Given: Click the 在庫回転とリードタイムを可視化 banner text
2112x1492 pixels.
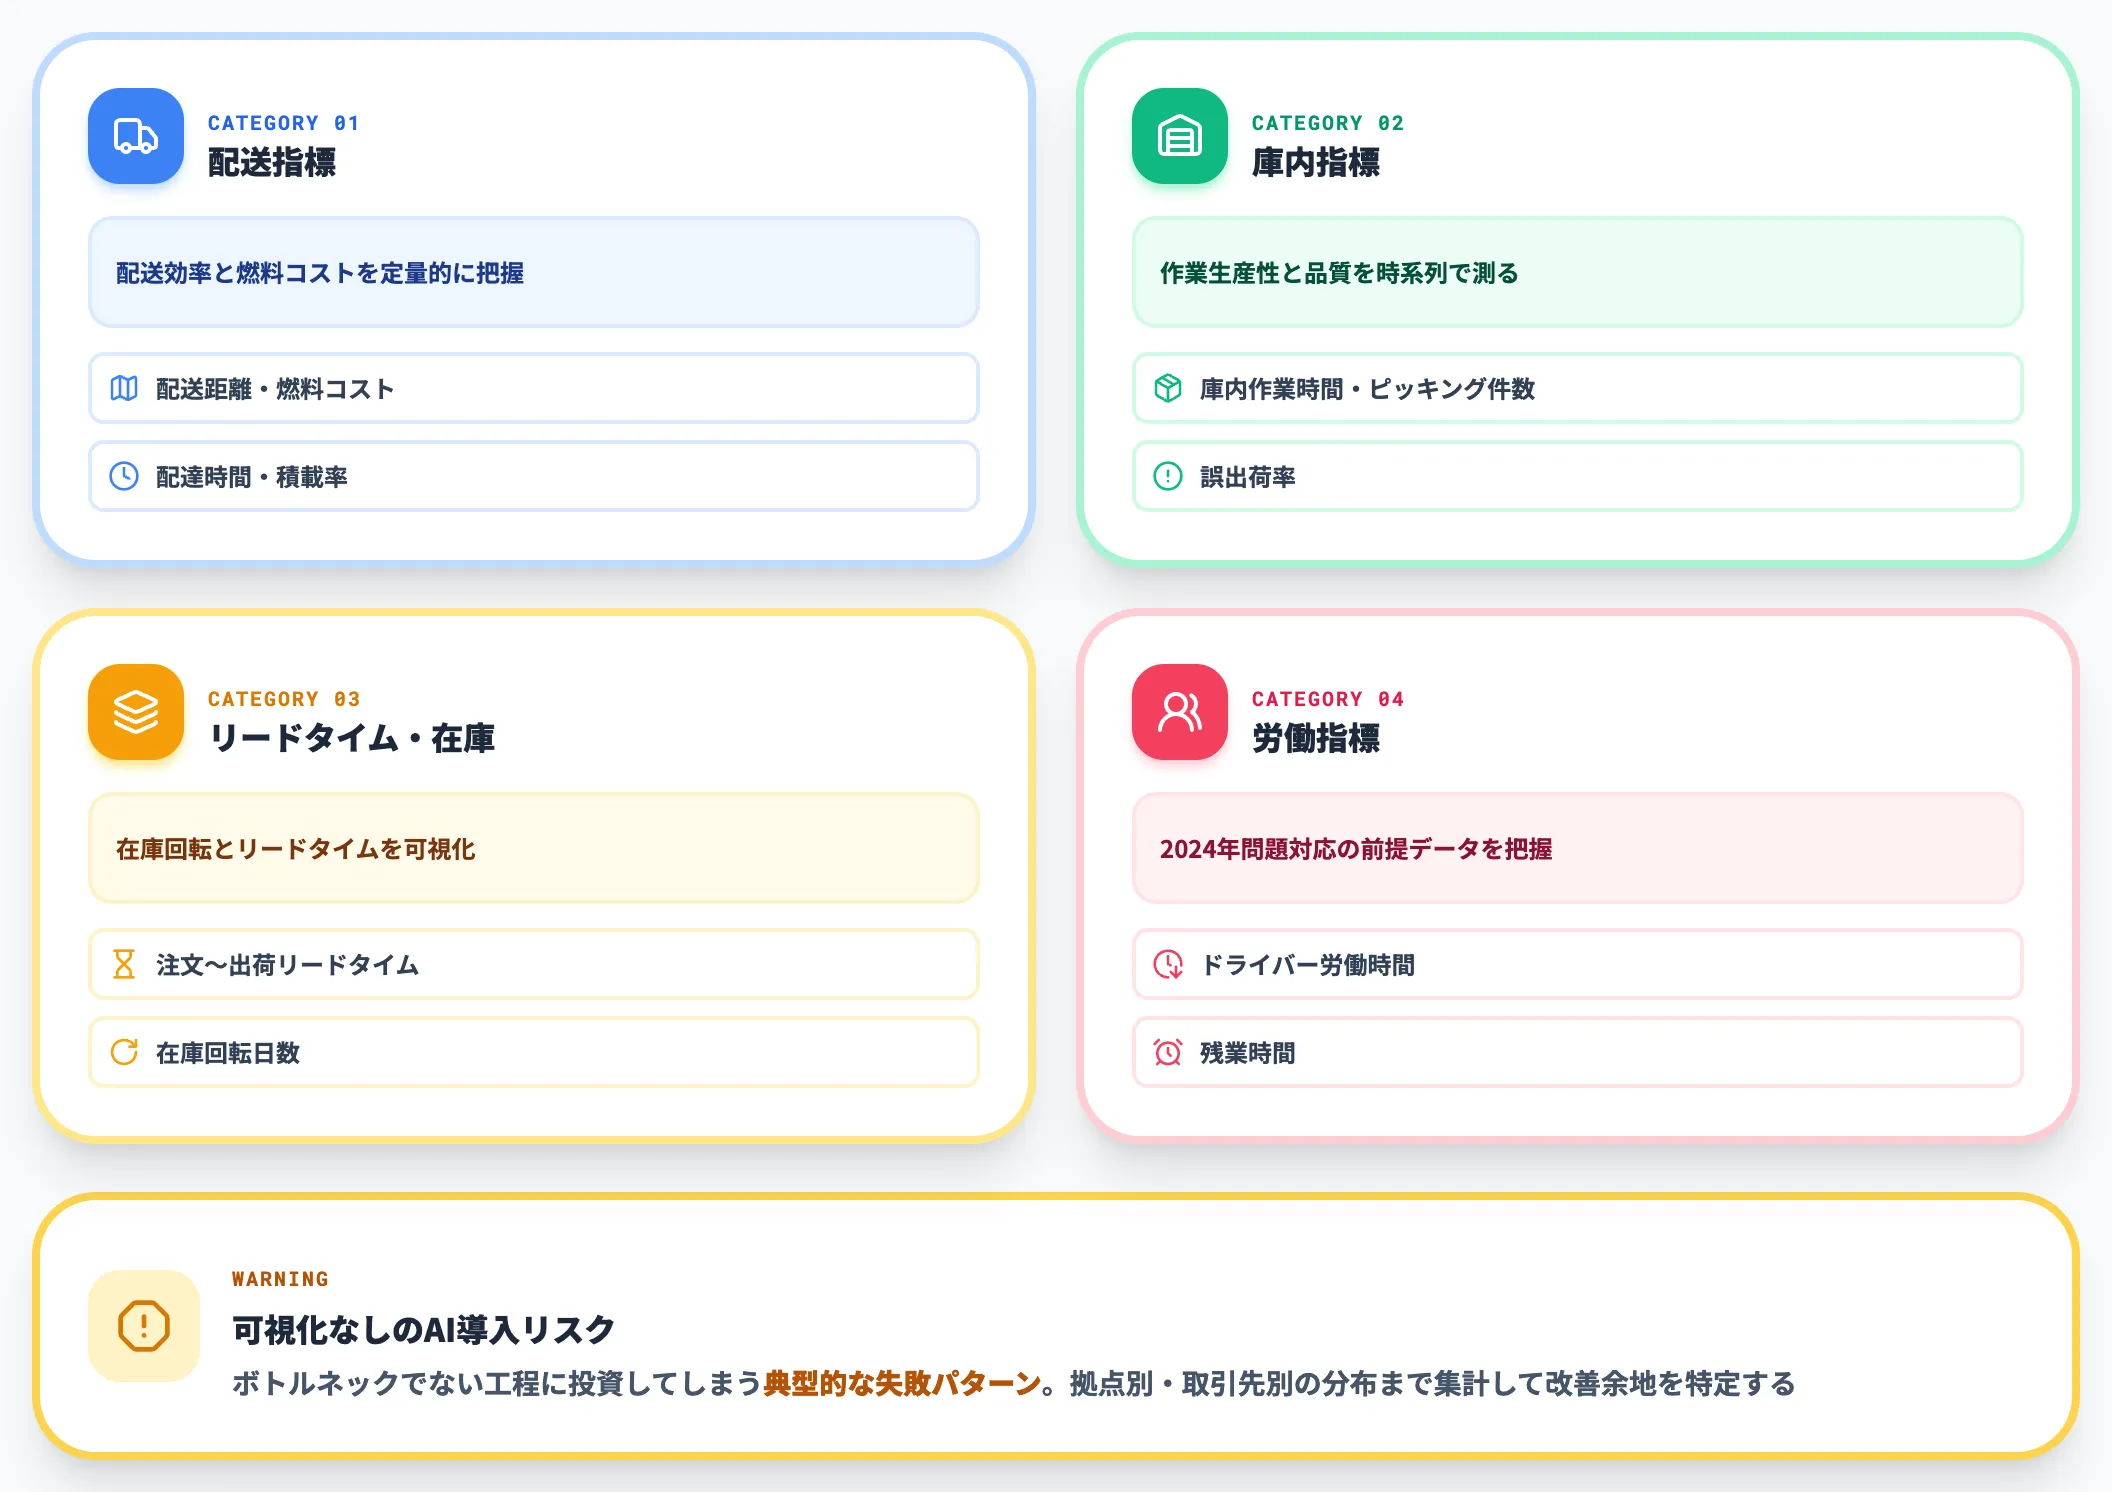Looking at the screenshot, I should (x=295, y=849).
